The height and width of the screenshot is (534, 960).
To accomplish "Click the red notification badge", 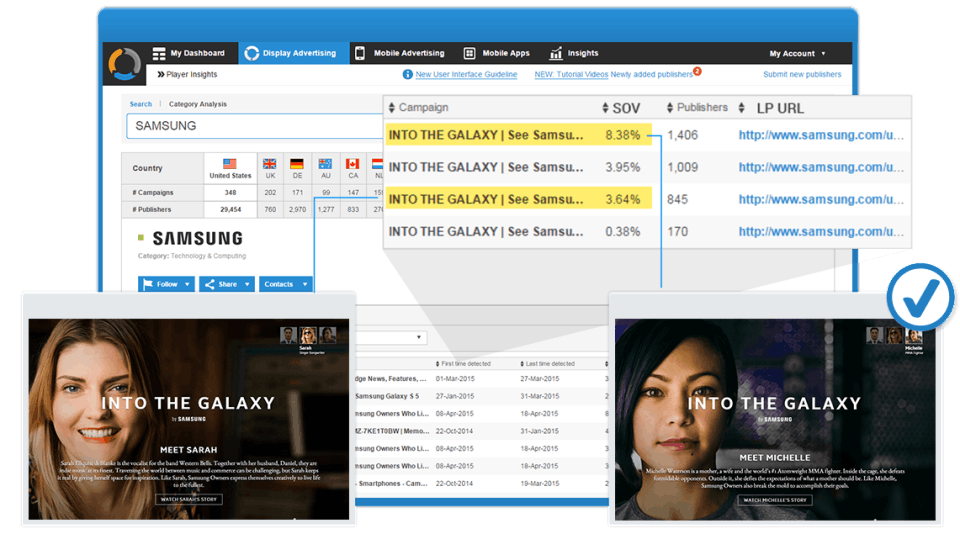I will coord(697,71).
